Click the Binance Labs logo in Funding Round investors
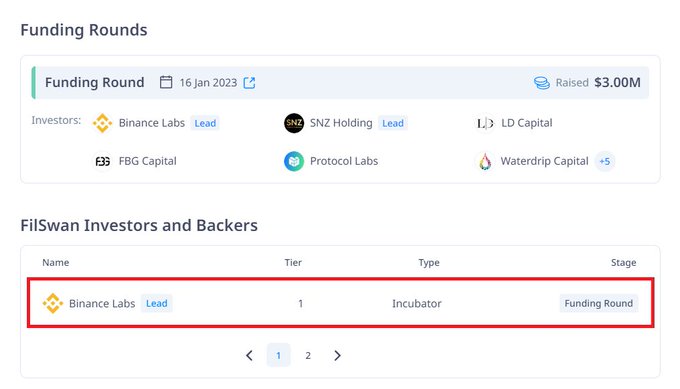The width and height of the screenshot is (680, 389). click(x=103, y=123)
